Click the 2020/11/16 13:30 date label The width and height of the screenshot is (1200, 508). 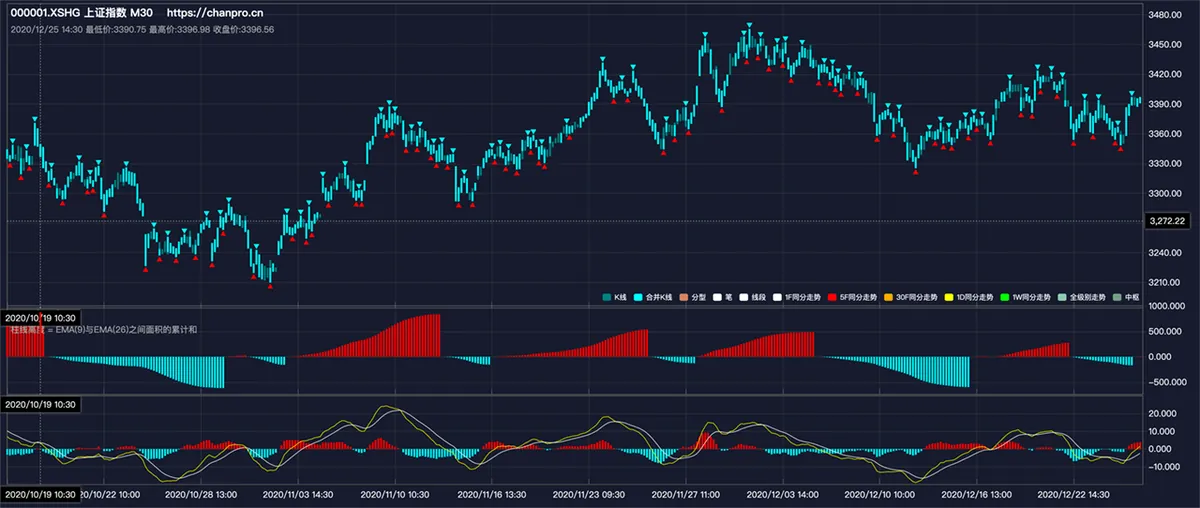(491, 494)
